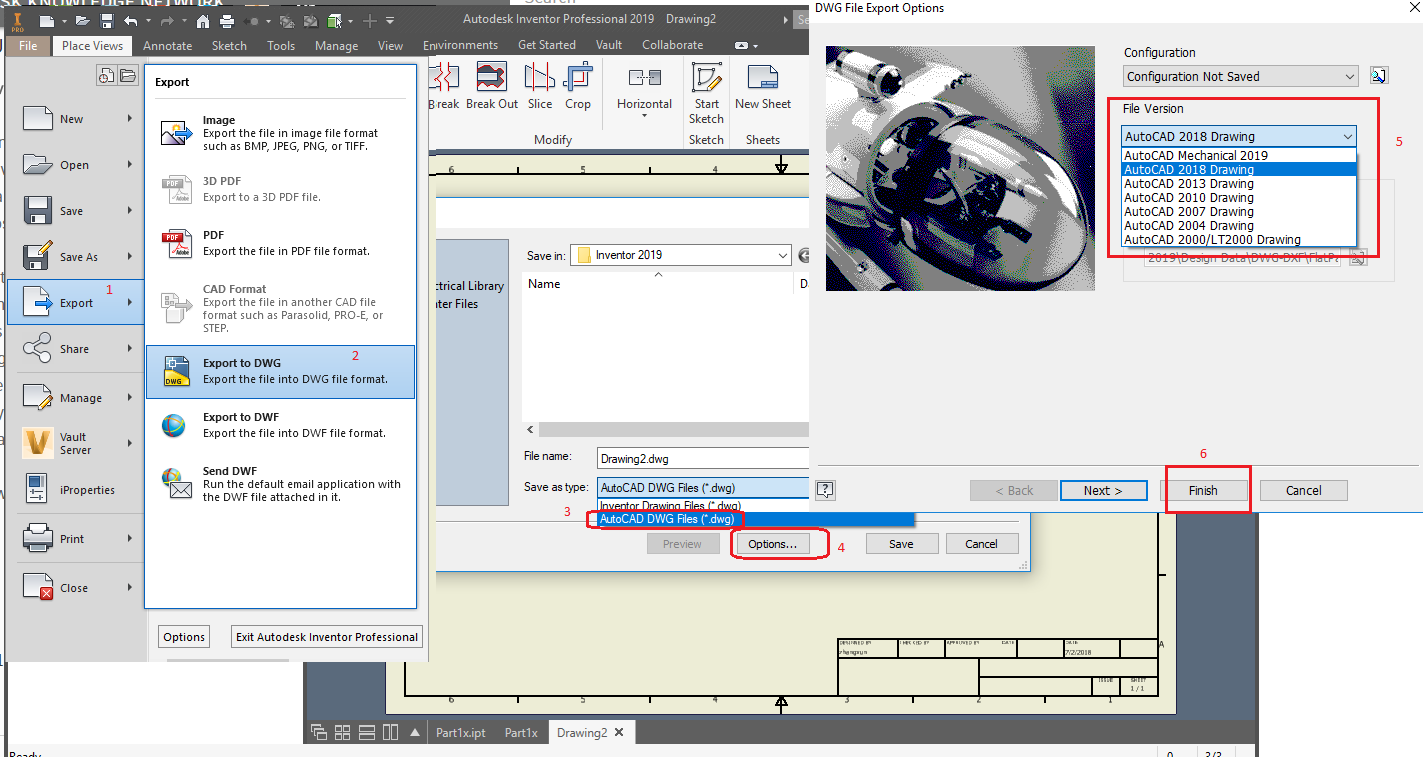Select AutoCAD Mechanical 2019 version

tap(1239, 155)
